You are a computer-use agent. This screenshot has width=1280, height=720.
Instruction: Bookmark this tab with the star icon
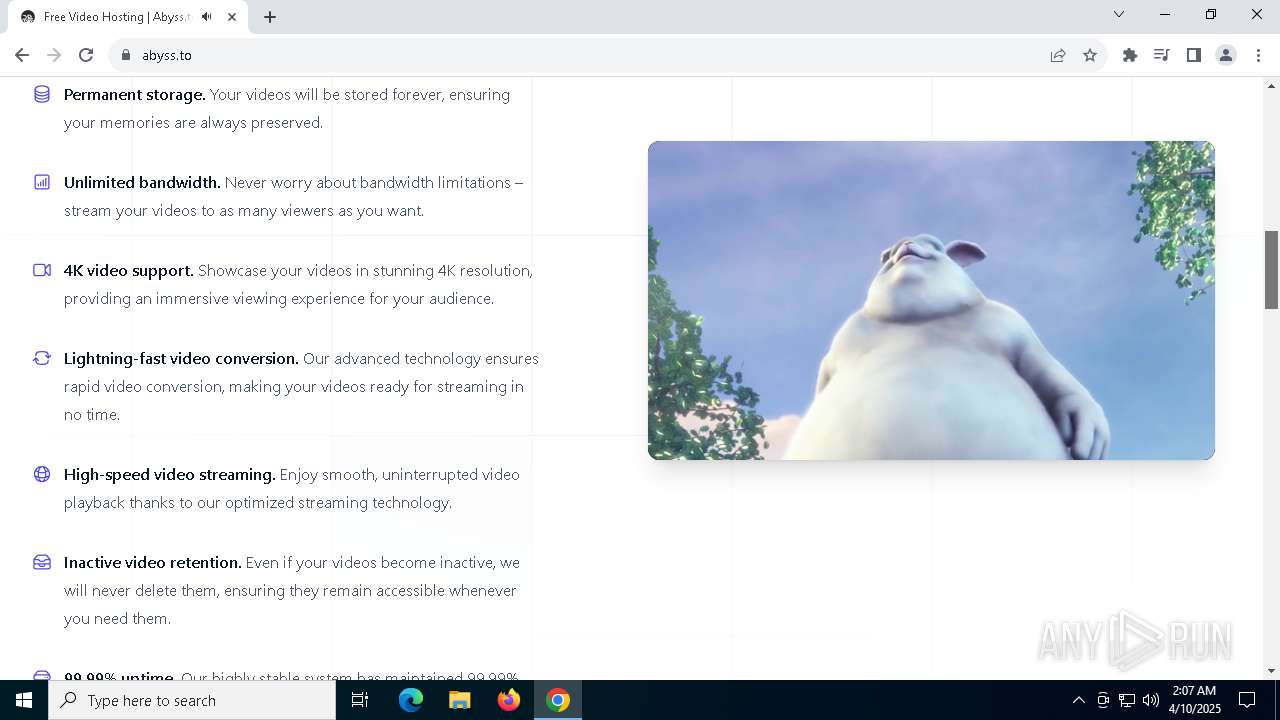pyautogui.click(x=1090, y=55)
